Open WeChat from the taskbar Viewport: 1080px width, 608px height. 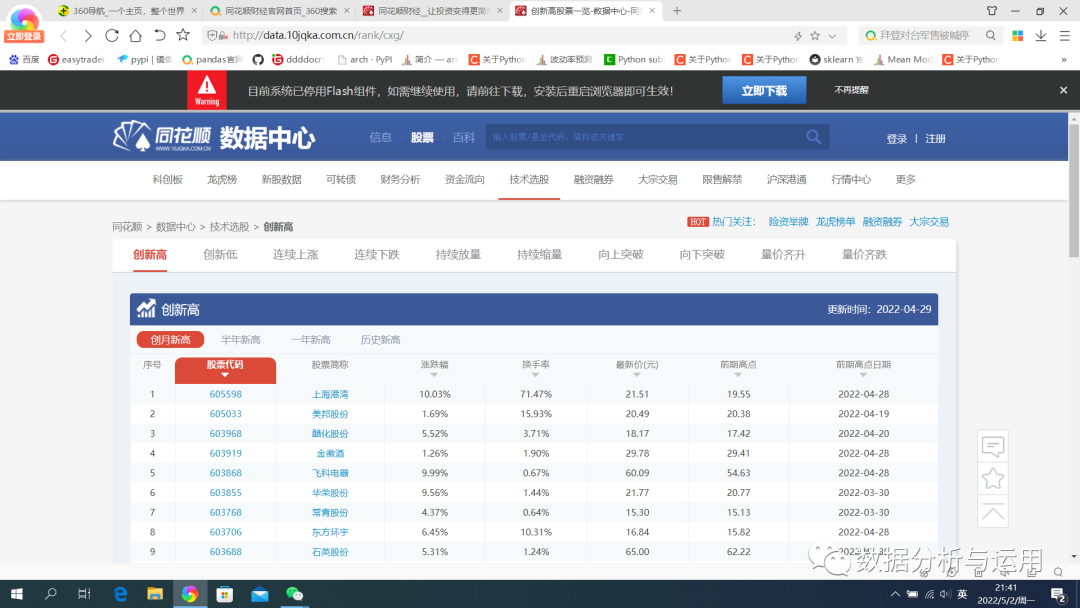click(x=294, y=594)
